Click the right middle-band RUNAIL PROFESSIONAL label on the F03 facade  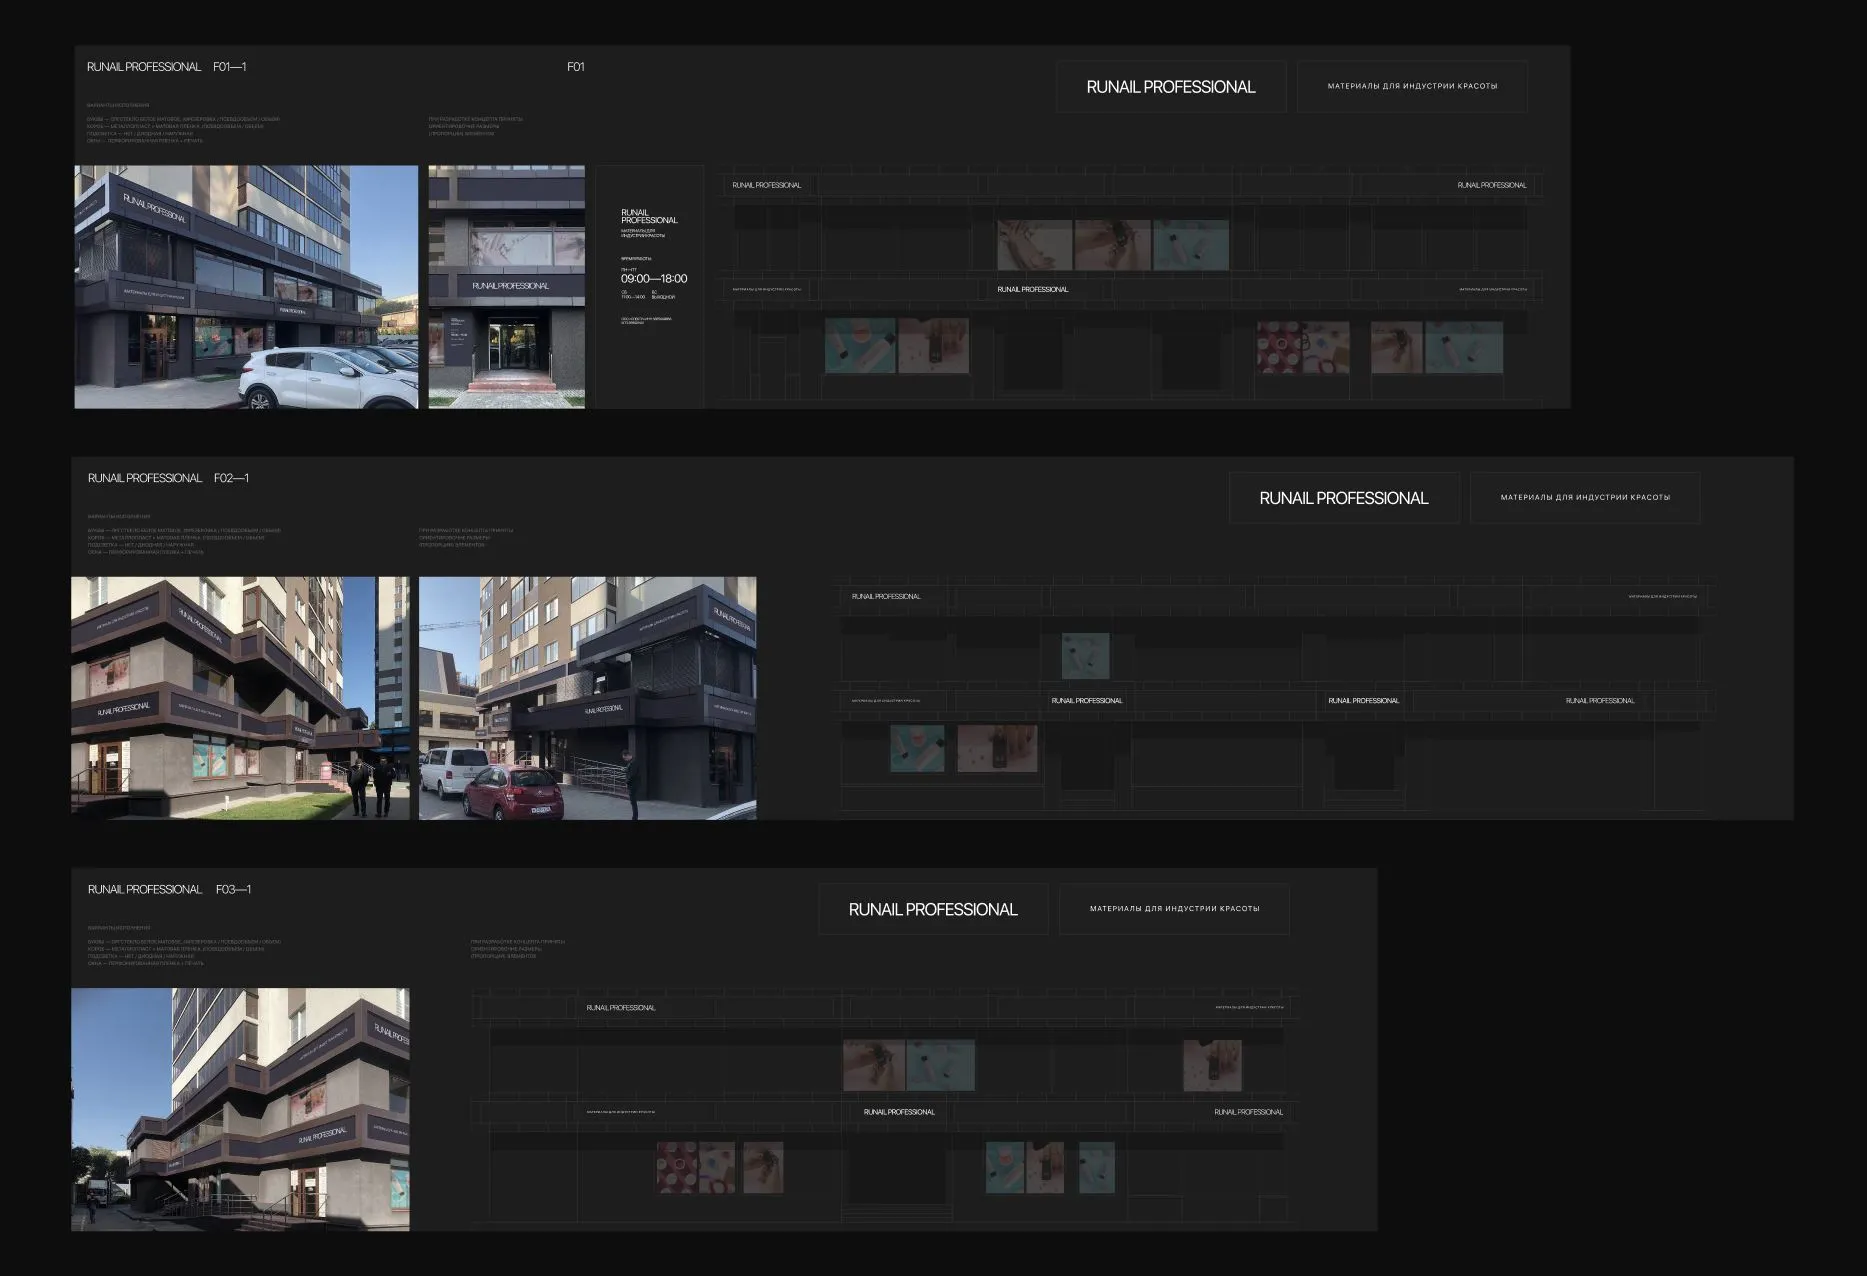1249,1112
